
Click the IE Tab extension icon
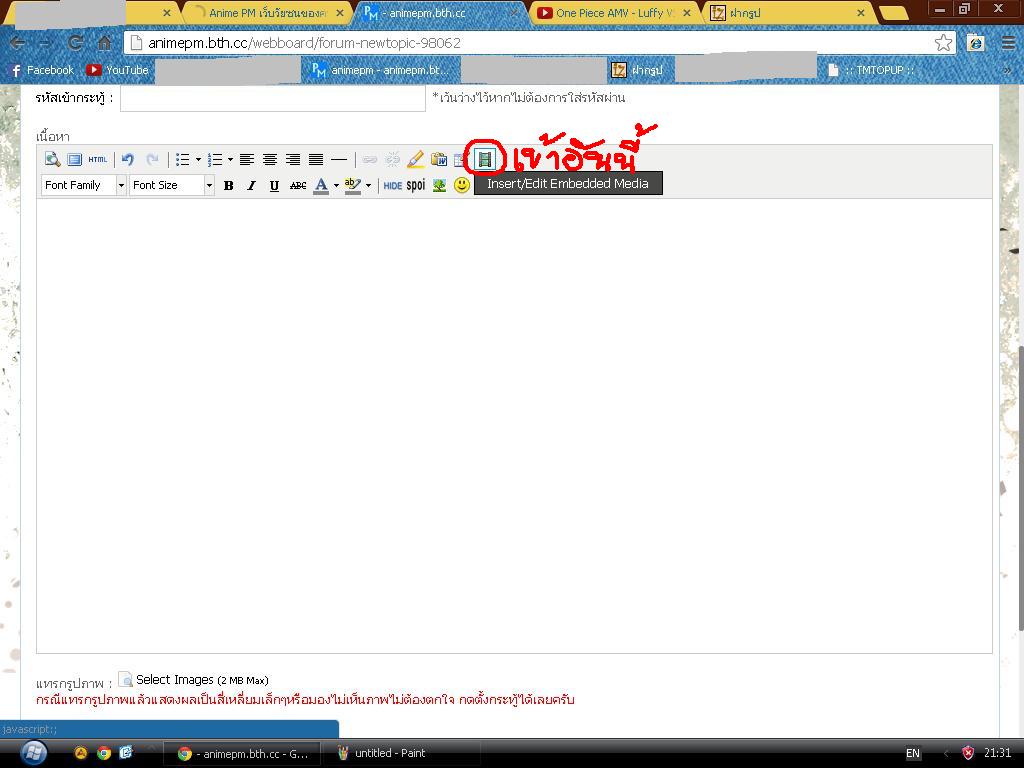[976, 43]
